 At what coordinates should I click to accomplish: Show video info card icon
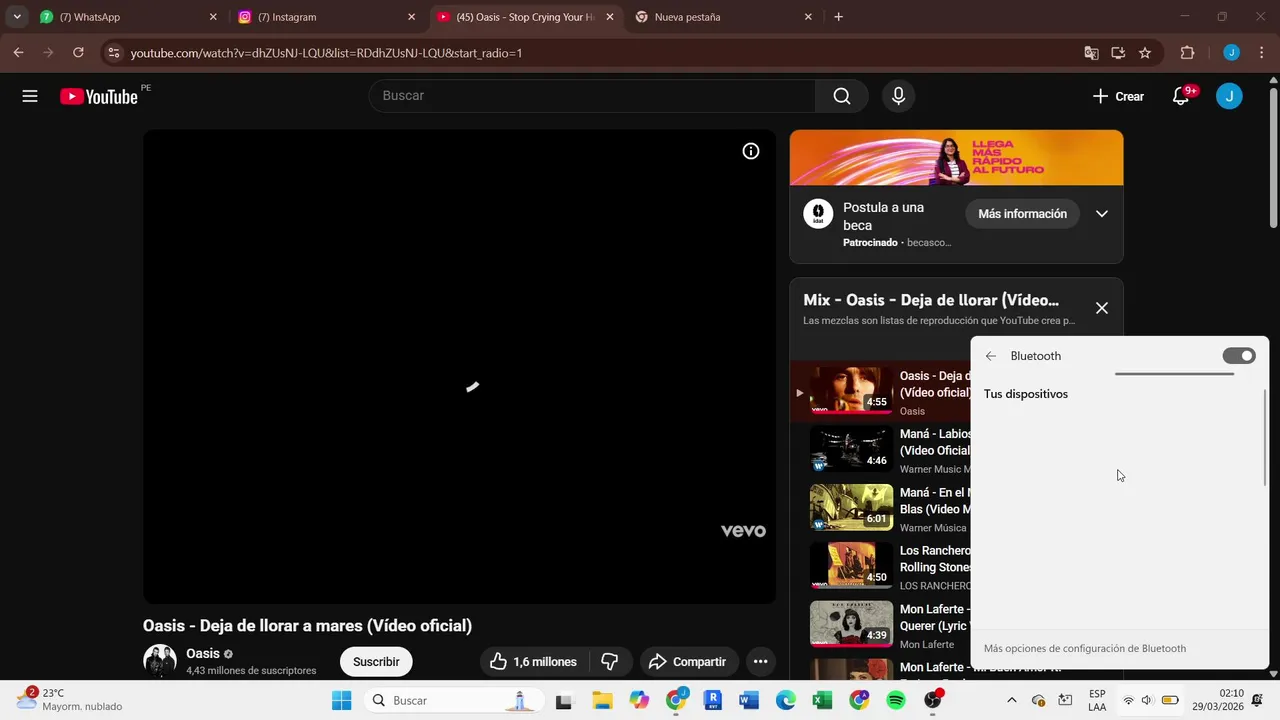(x=751, y=151)
